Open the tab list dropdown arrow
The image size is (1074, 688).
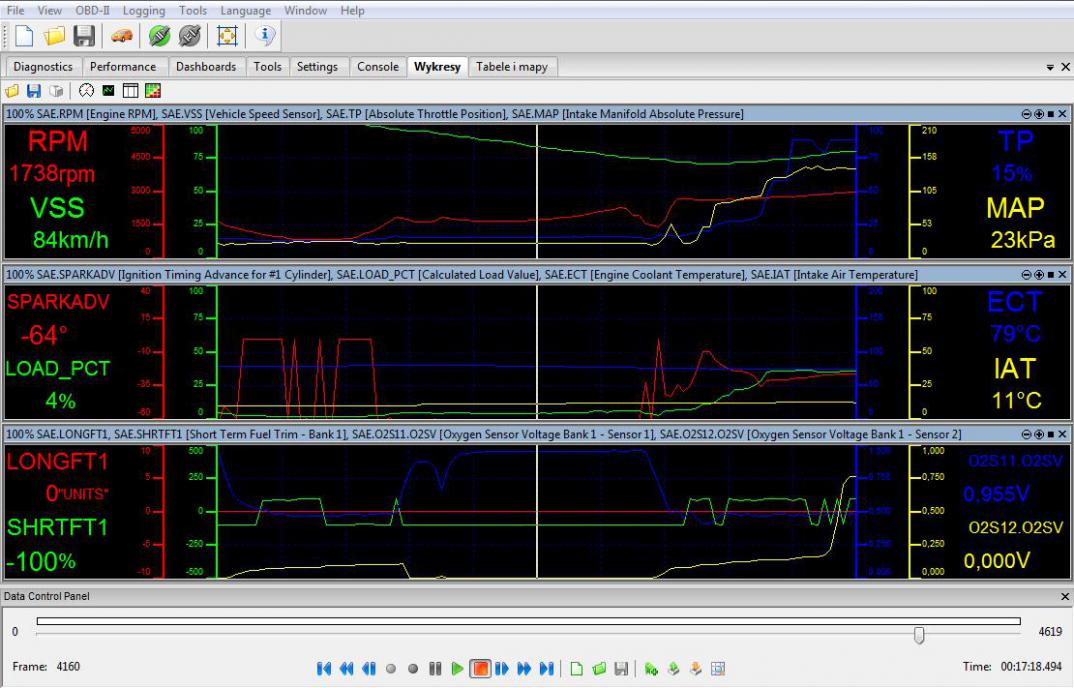1050,67
